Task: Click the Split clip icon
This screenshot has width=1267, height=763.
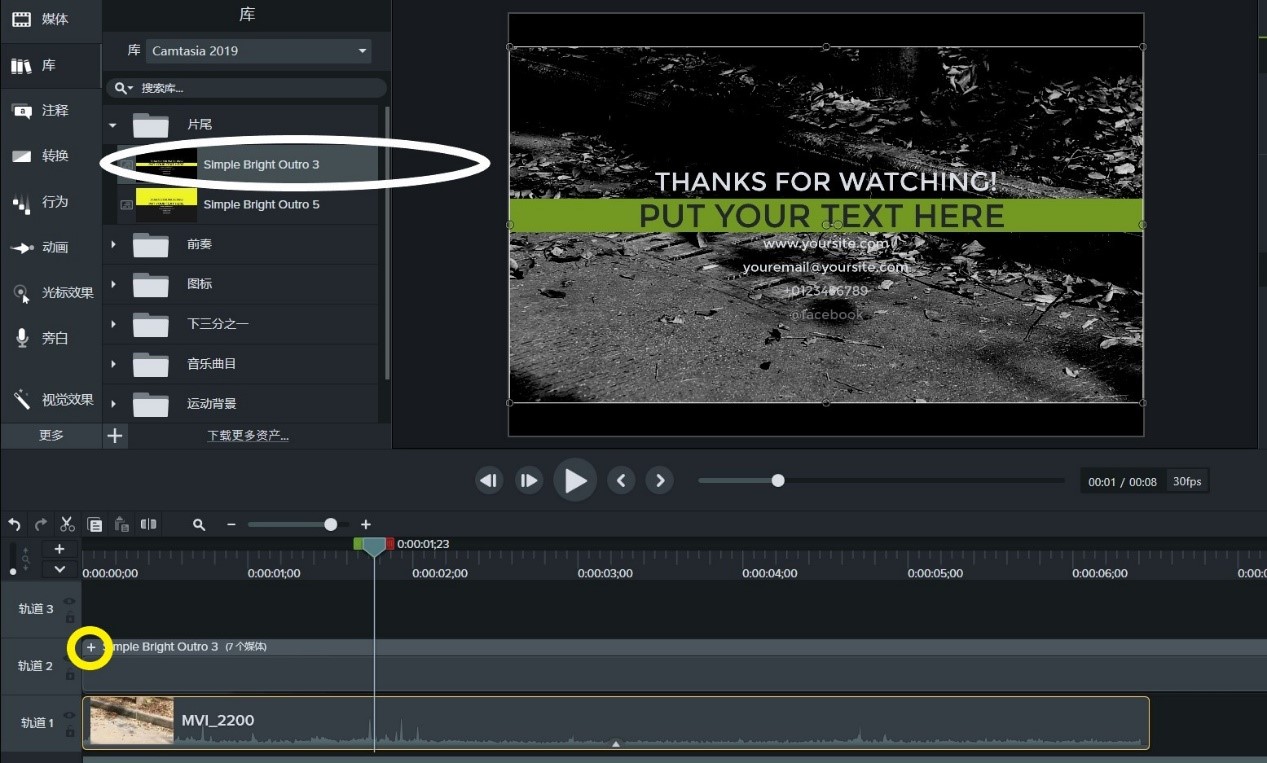Action: (148, 524)
